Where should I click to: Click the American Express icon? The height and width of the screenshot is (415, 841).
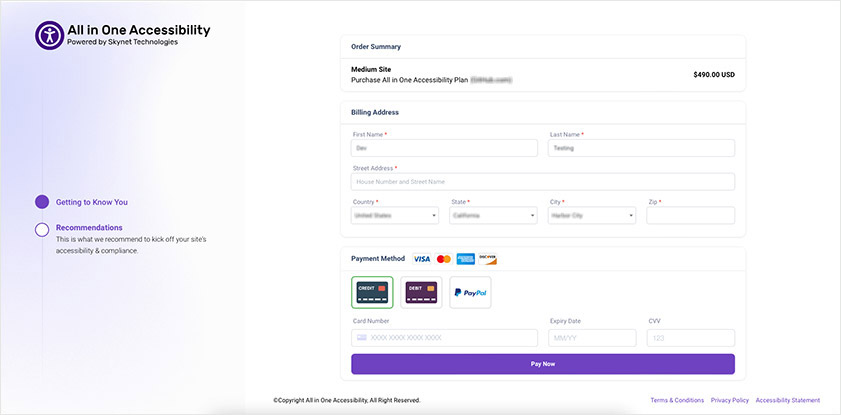(x=466, y=259)
